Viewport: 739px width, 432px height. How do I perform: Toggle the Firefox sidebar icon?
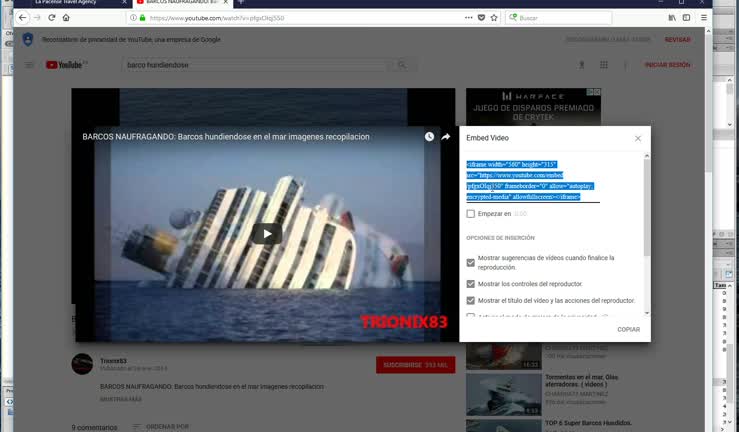point(686,17)
